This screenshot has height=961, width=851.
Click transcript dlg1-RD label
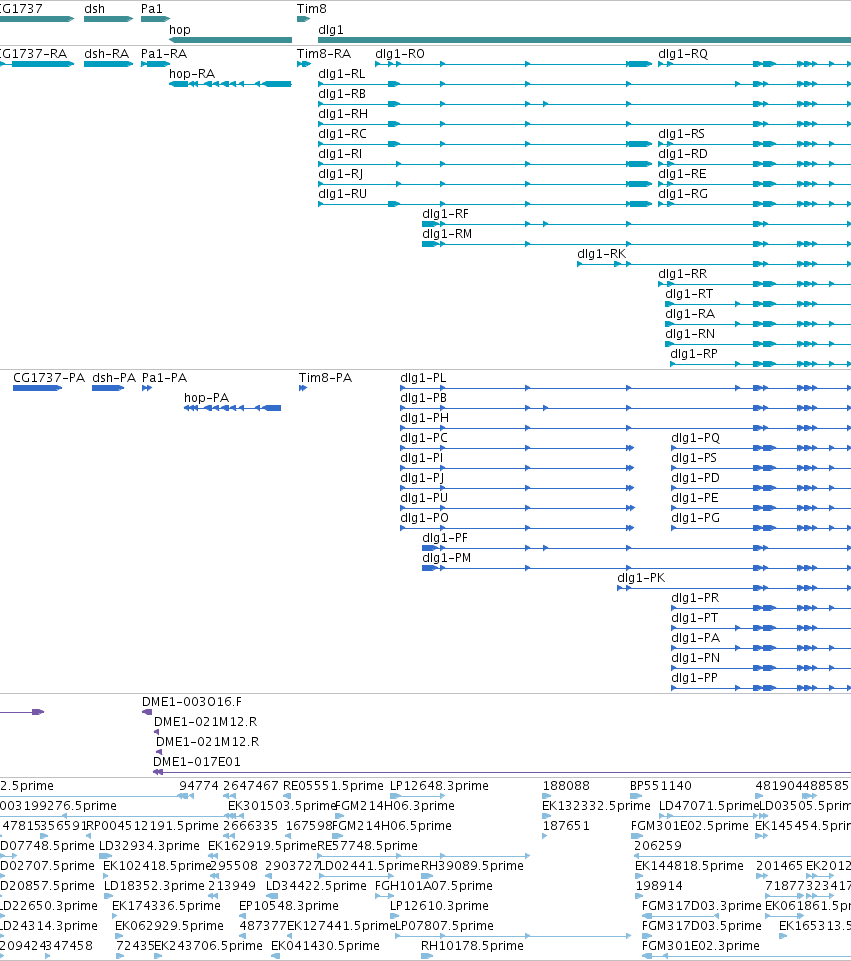[x=683, y=154]
